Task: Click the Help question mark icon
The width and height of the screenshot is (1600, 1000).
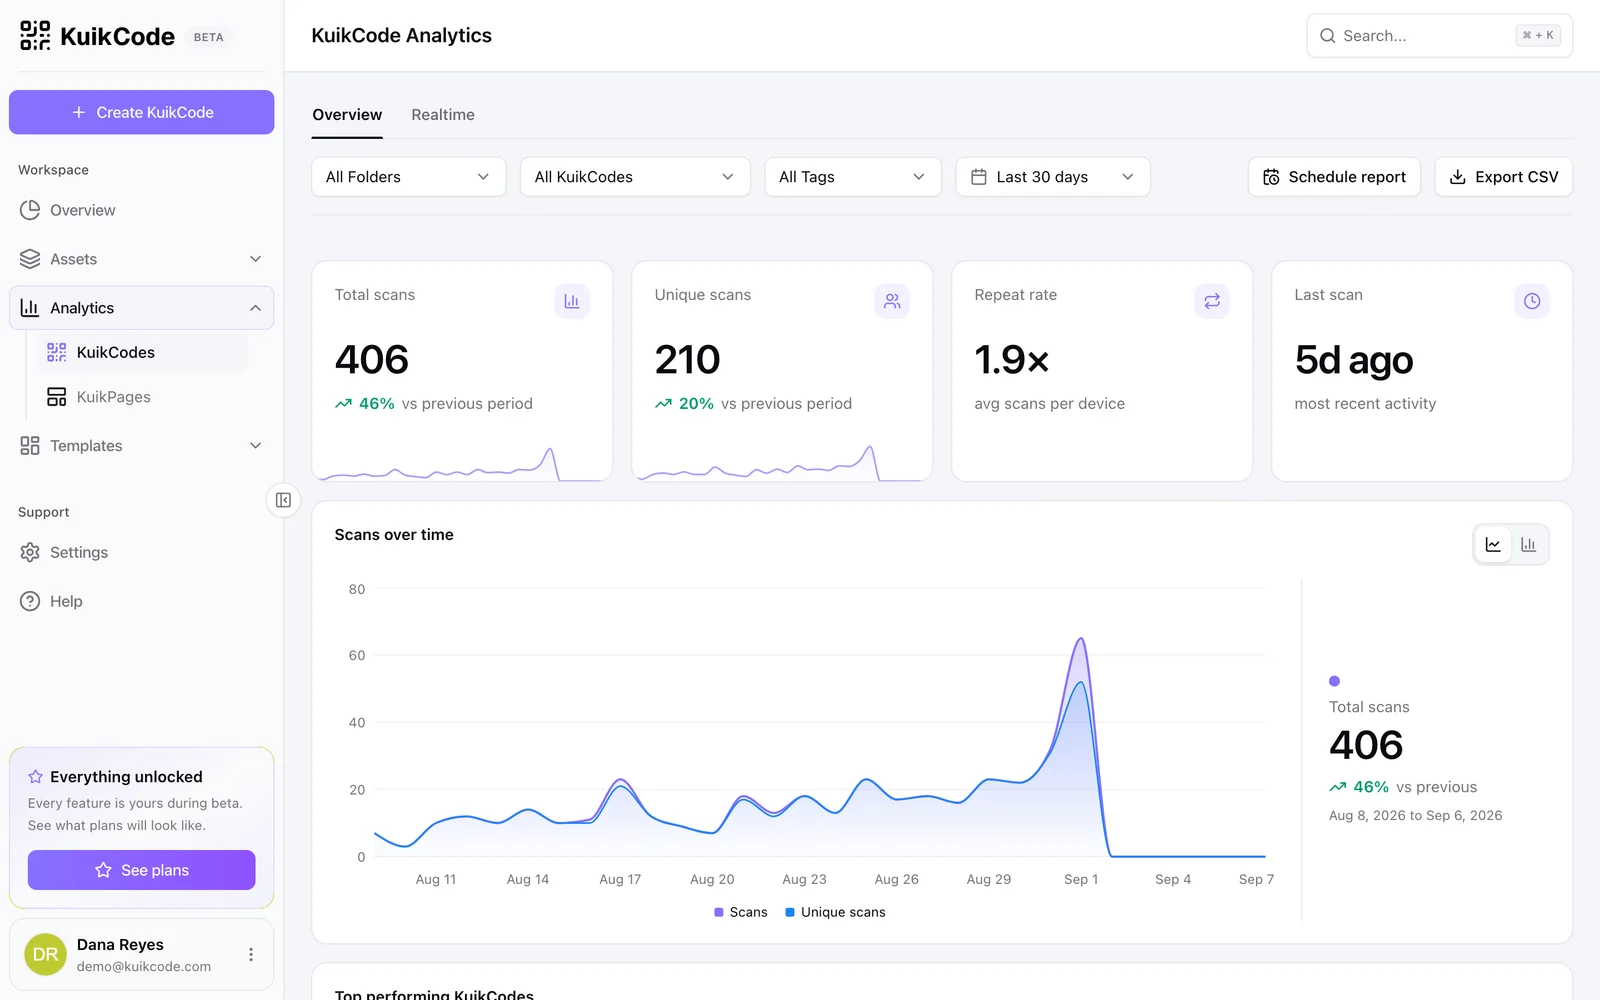Action: [30, 601]
